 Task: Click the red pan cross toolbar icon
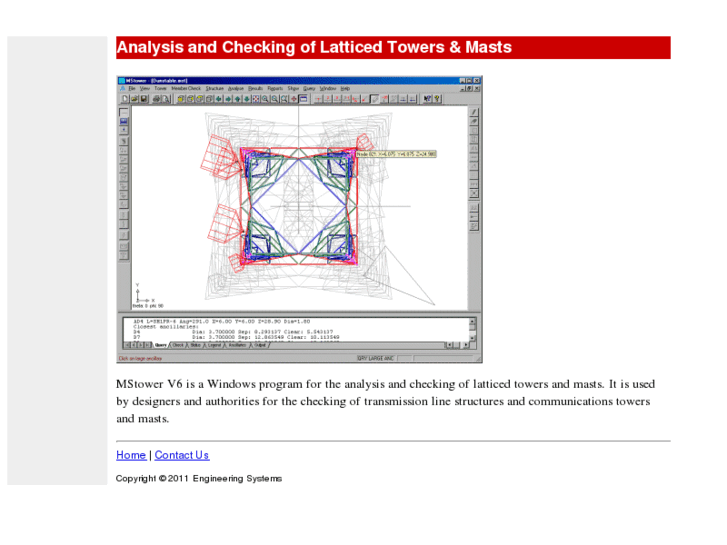[x=294, y=99]
